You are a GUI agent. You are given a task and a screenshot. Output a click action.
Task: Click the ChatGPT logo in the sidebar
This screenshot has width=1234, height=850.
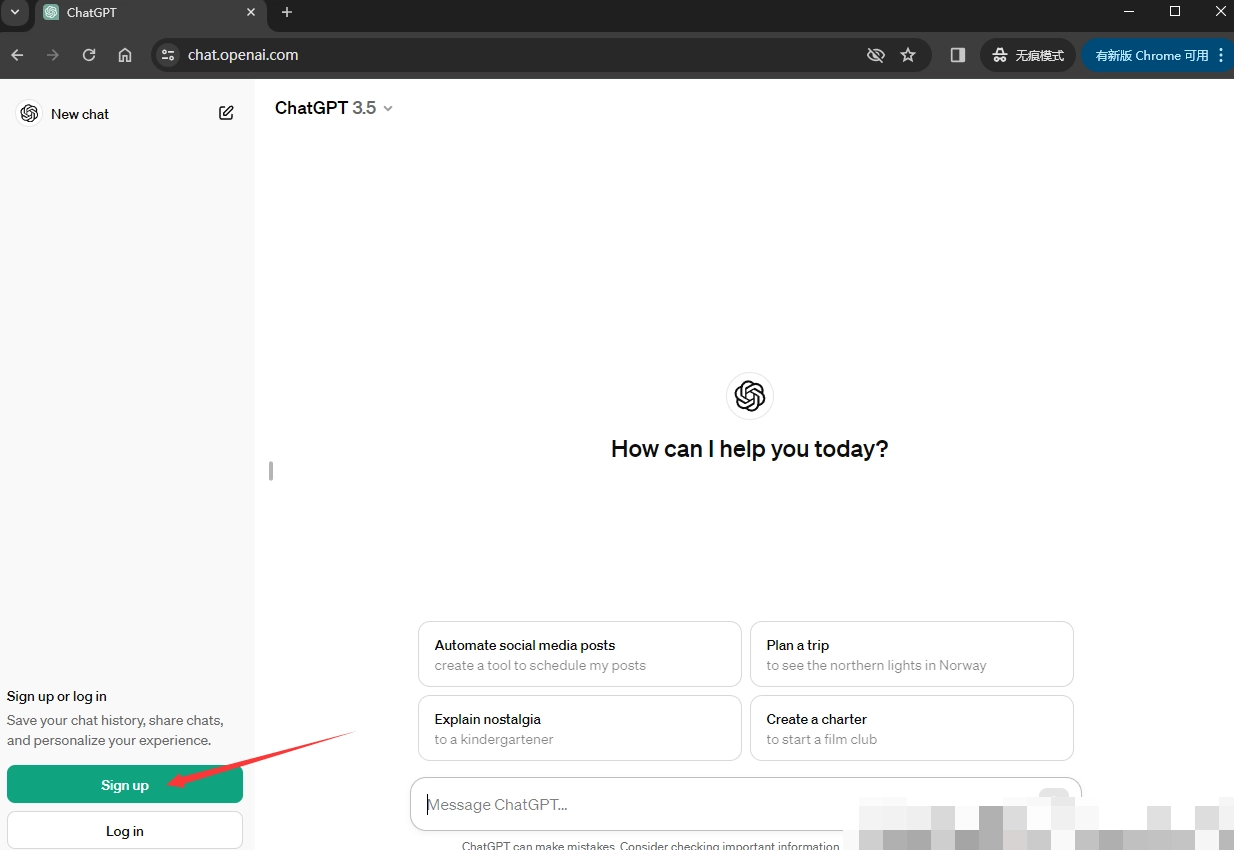pyautogui.click(x=29, y=113)
